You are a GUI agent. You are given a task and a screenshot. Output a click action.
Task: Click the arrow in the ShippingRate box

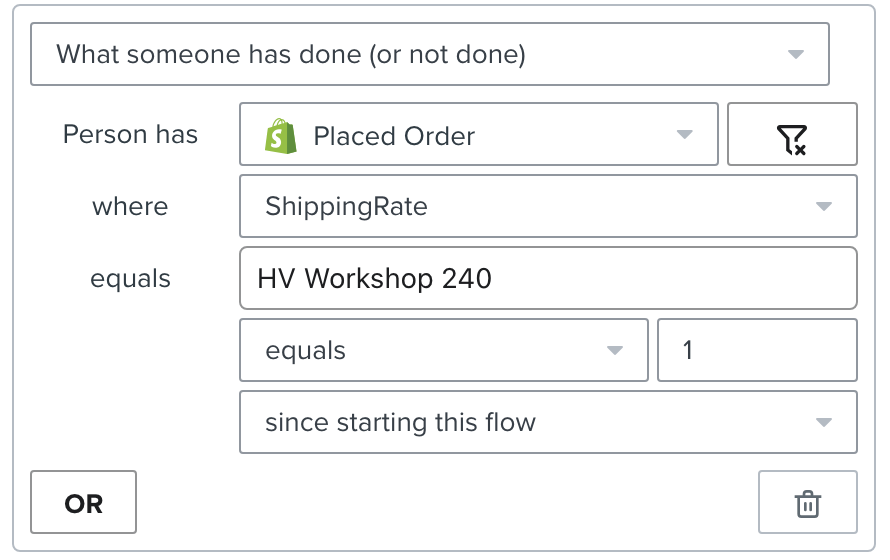click(x=824, y=207)
